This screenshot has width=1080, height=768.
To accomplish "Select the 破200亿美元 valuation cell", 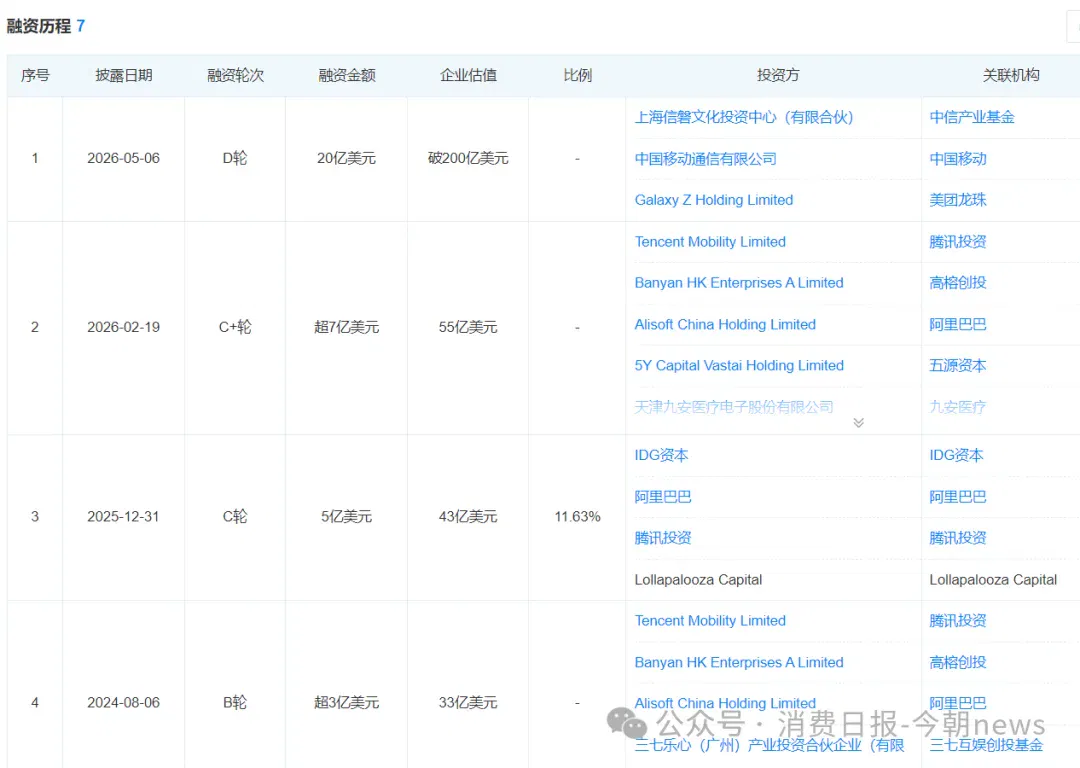I will click(468, 158).
